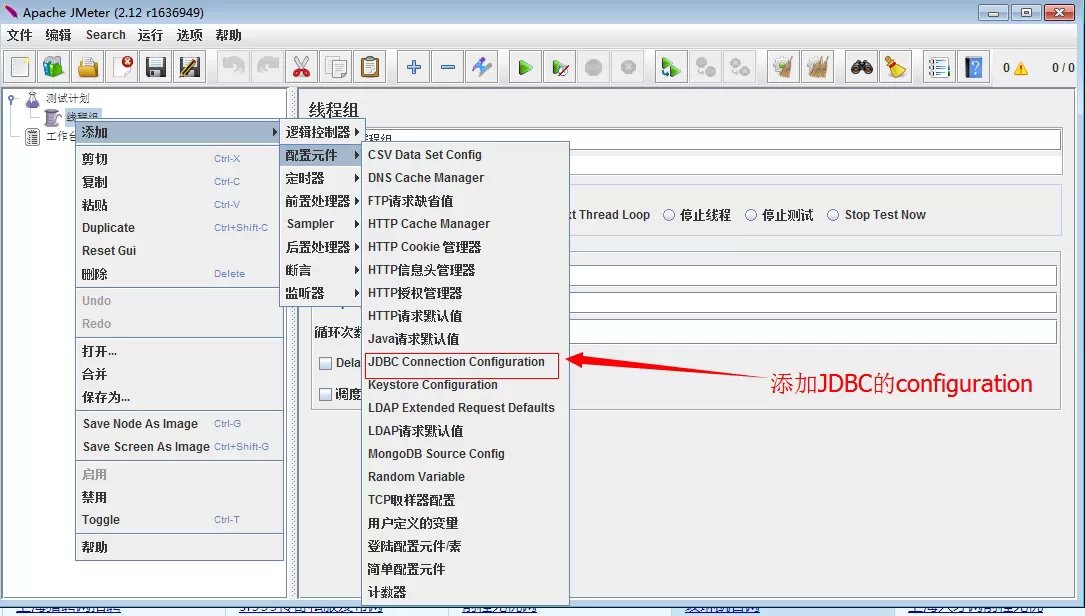The width and height of the screenshot is (1085, 616).
Task: Start the test with green play icon
Action: tap(525, 67)
